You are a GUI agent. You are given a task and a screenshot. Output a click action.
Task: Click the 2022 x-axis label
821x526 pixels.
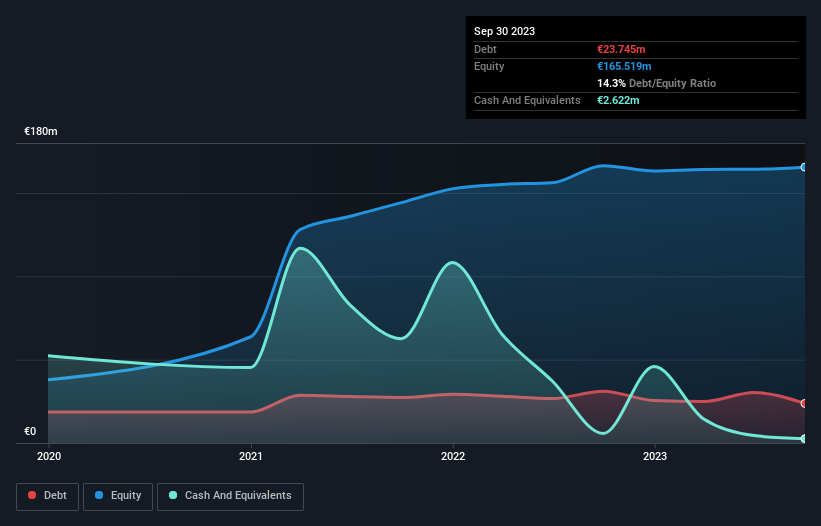(x=453, y=456)
